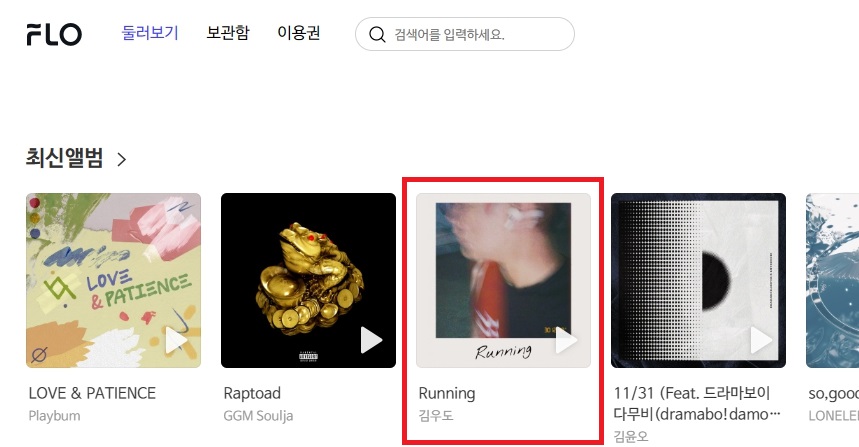Open the Running album cover art
Image resolution: width=859 pixels, height=447 pixels.
click(503, 280)
